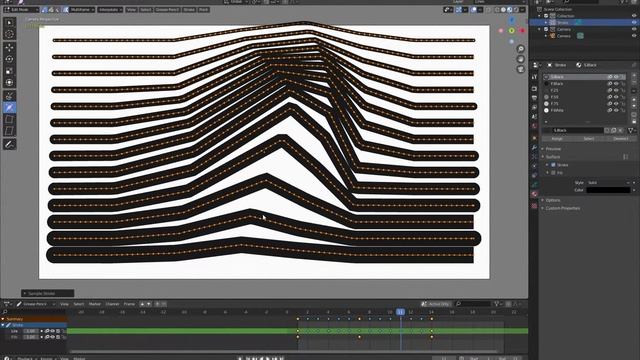Open the stroke Style Solid dropdown

coord(609,183)
